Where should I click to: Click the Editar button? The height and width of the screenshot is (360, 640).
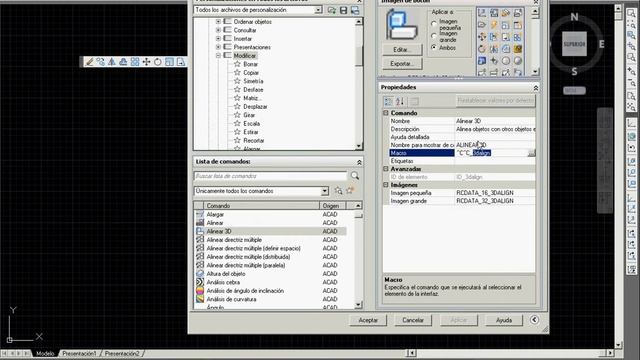[402, 50]
